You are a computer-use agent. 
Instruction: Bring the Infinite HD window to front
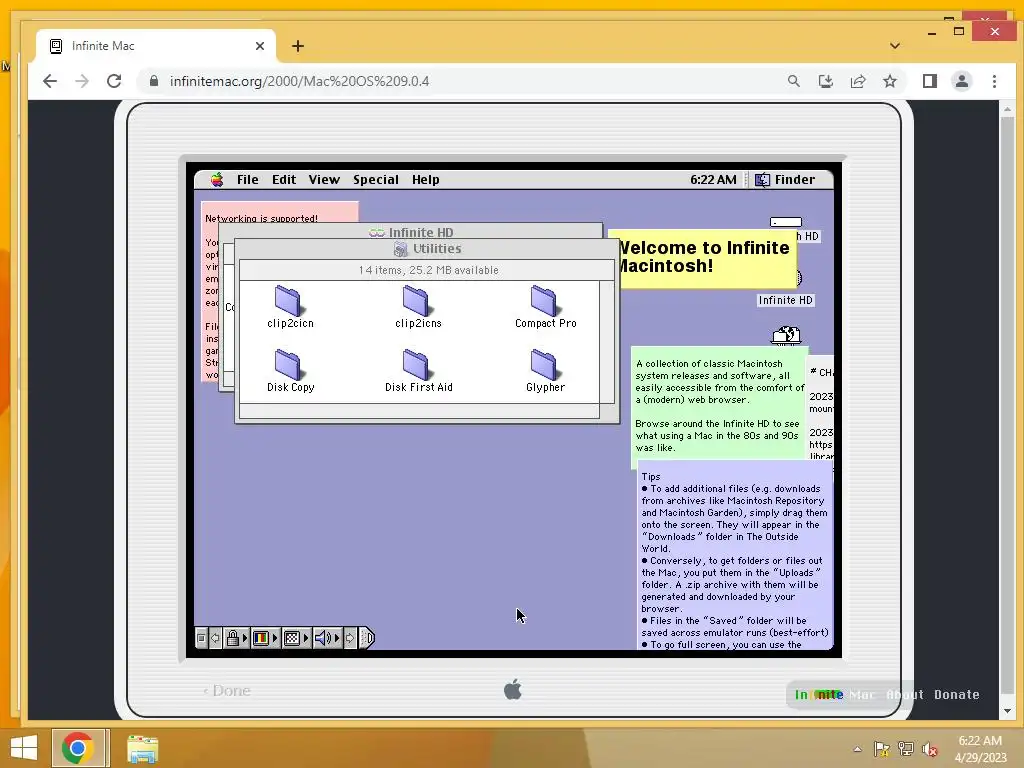click(x=410, y=232)
